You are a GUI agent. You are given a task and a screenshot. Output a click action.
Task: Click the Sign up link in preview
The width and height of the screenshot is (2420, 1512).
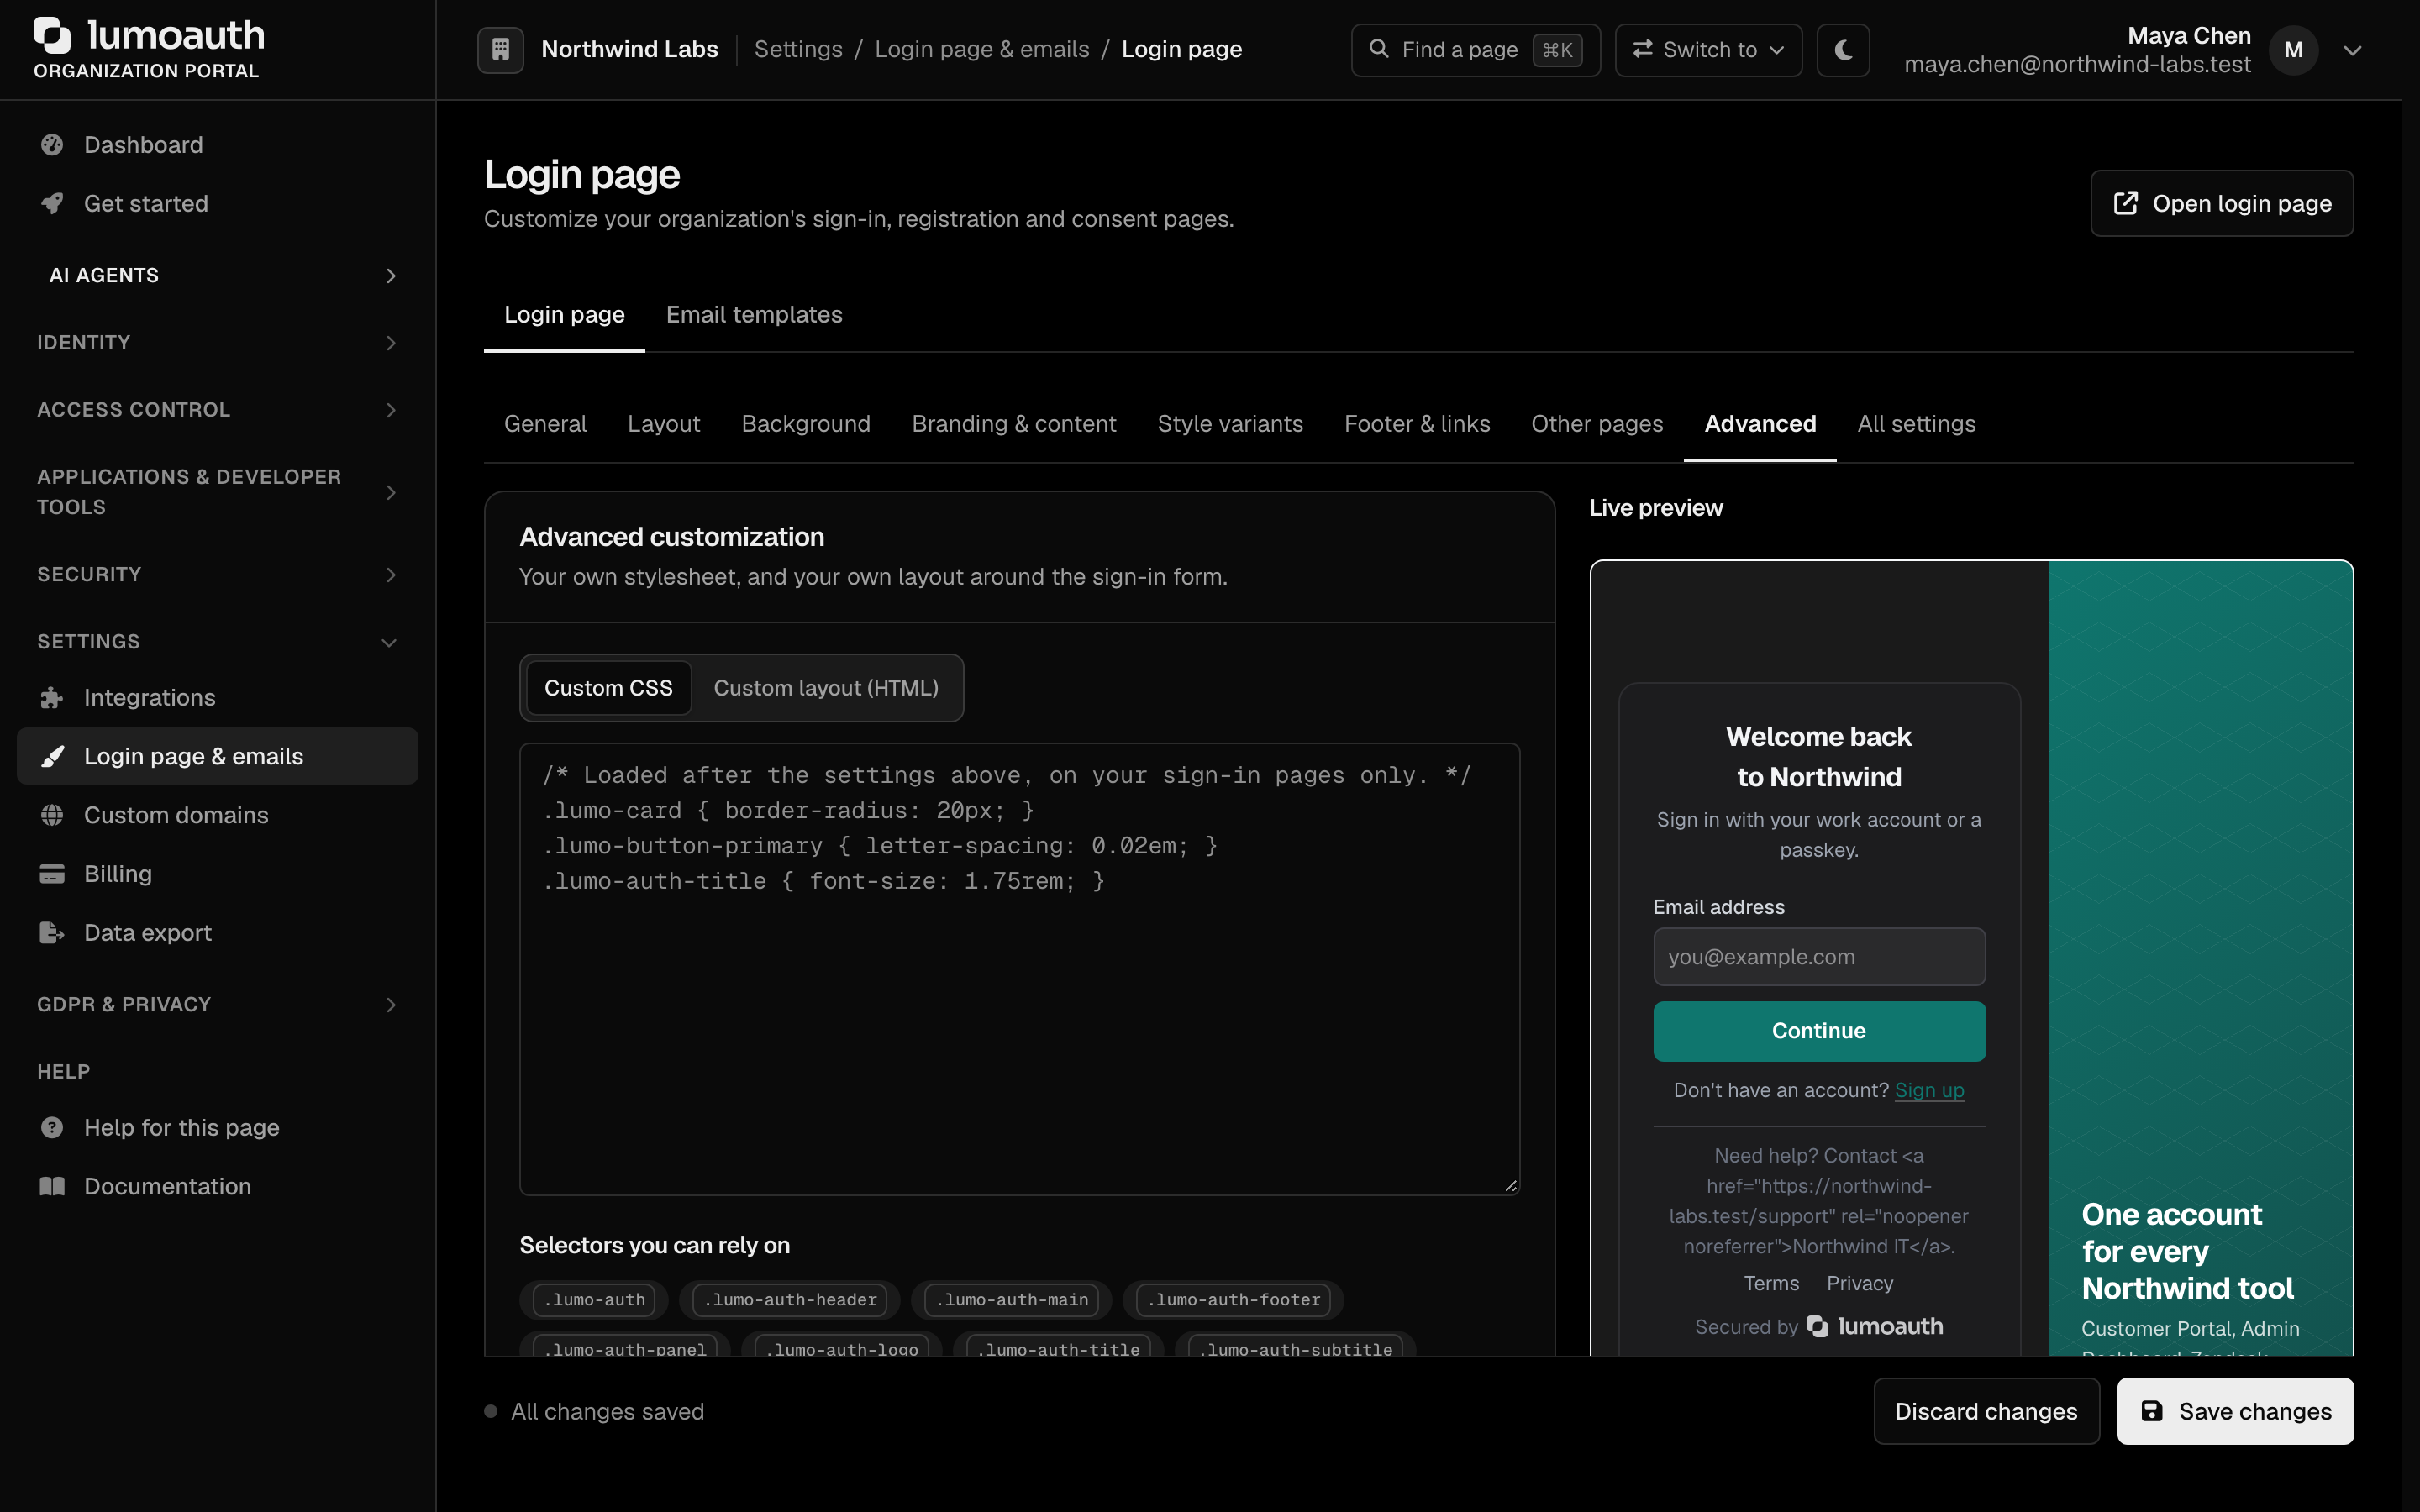(x=1929, y=1090)
